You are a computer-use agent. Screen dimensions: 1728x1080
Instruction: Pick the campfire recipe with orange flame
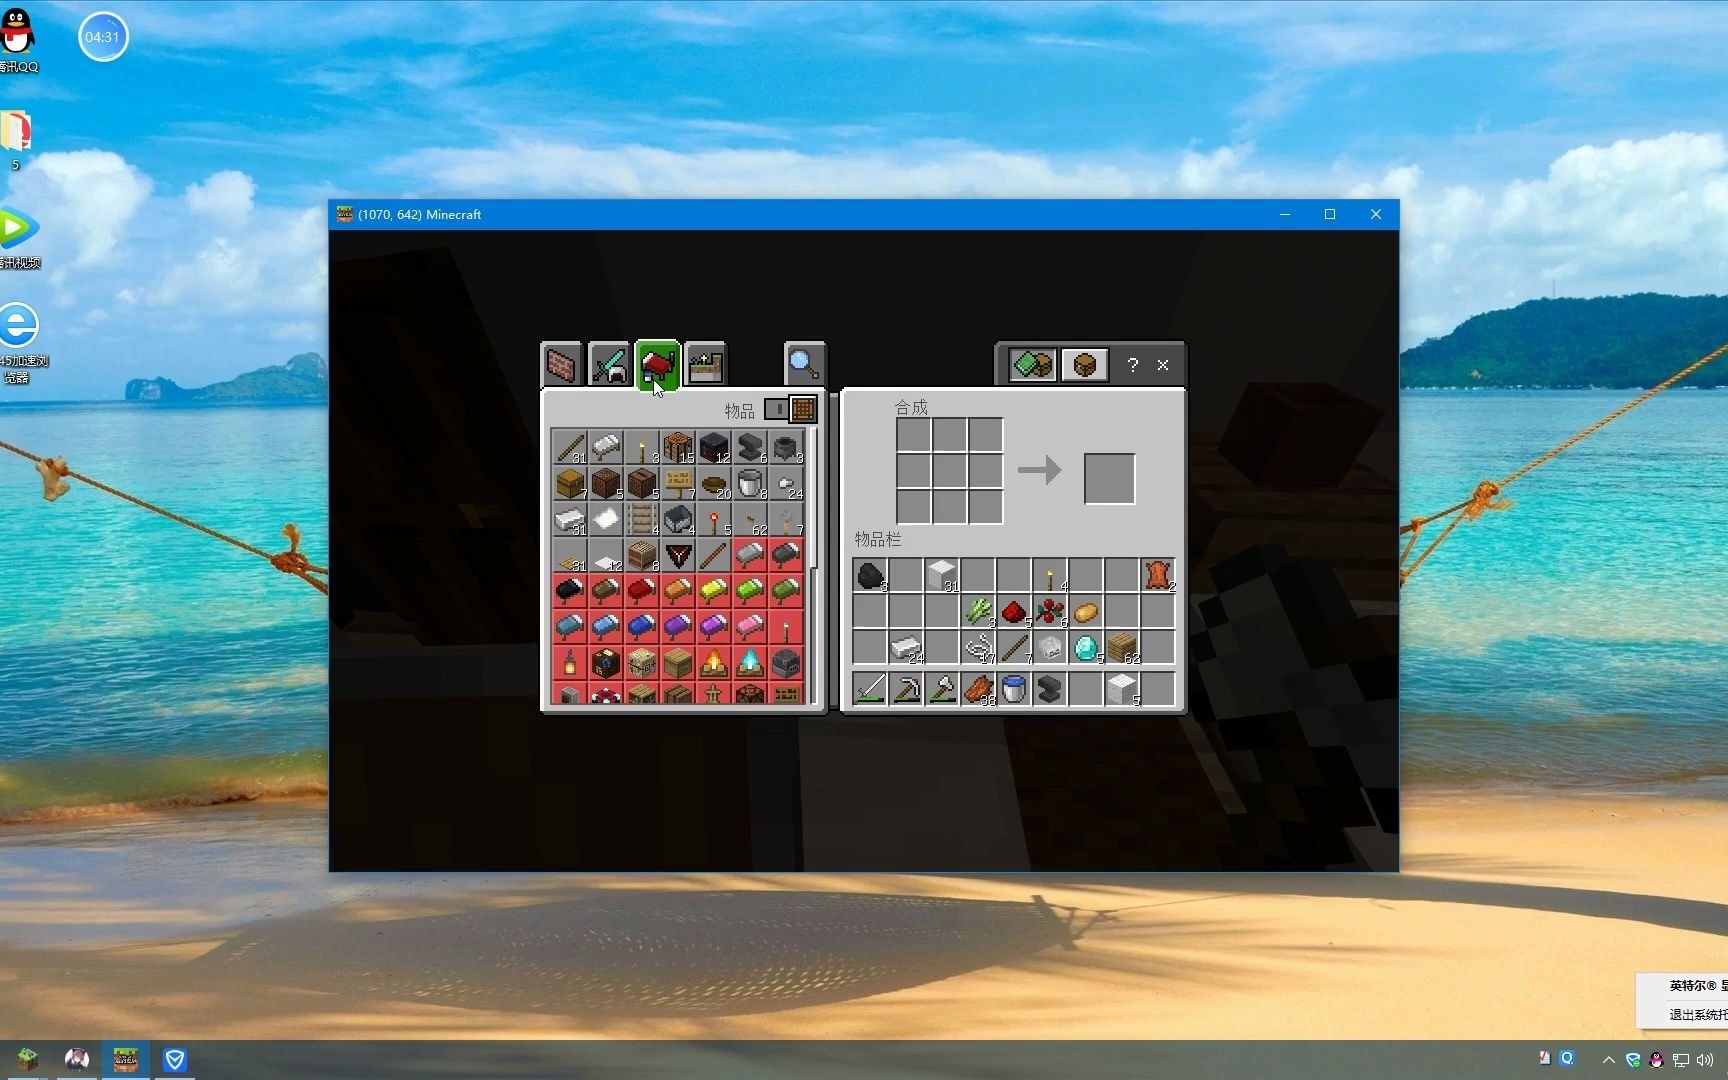714,664
